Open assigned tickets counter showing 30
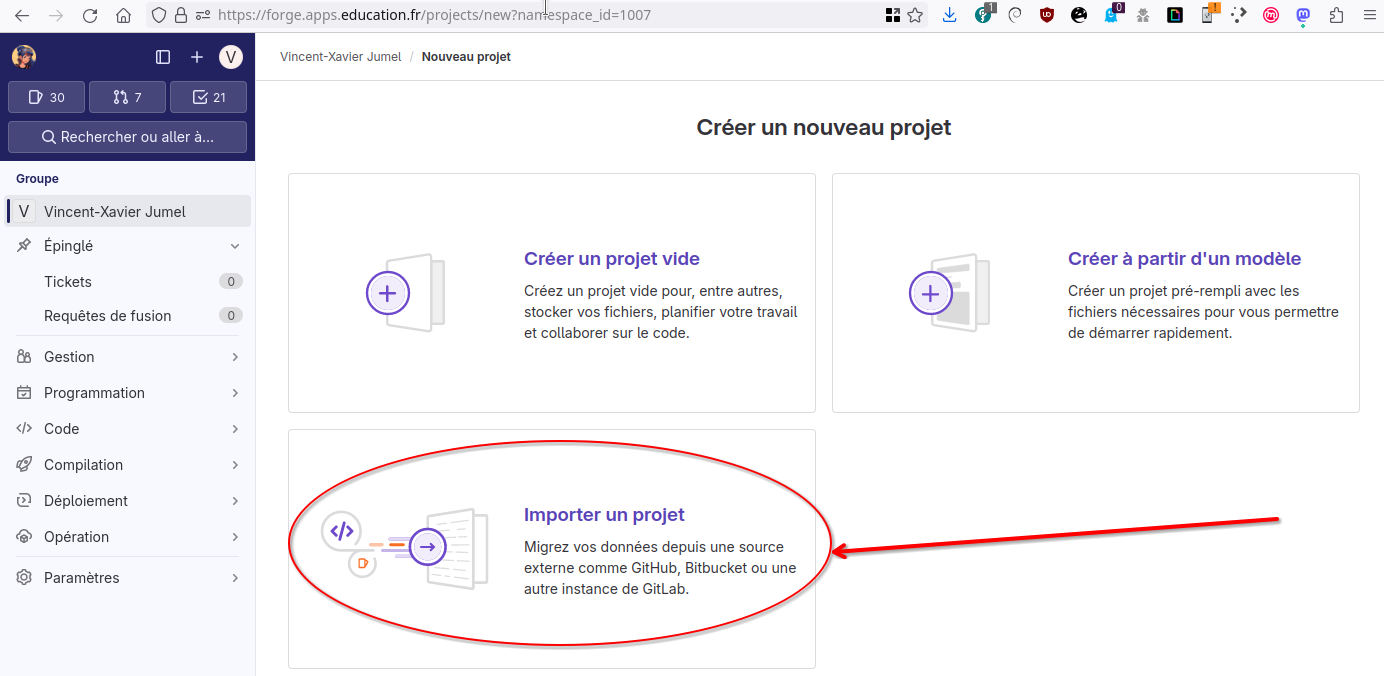The image size is (1384, 676). (47, 97)
